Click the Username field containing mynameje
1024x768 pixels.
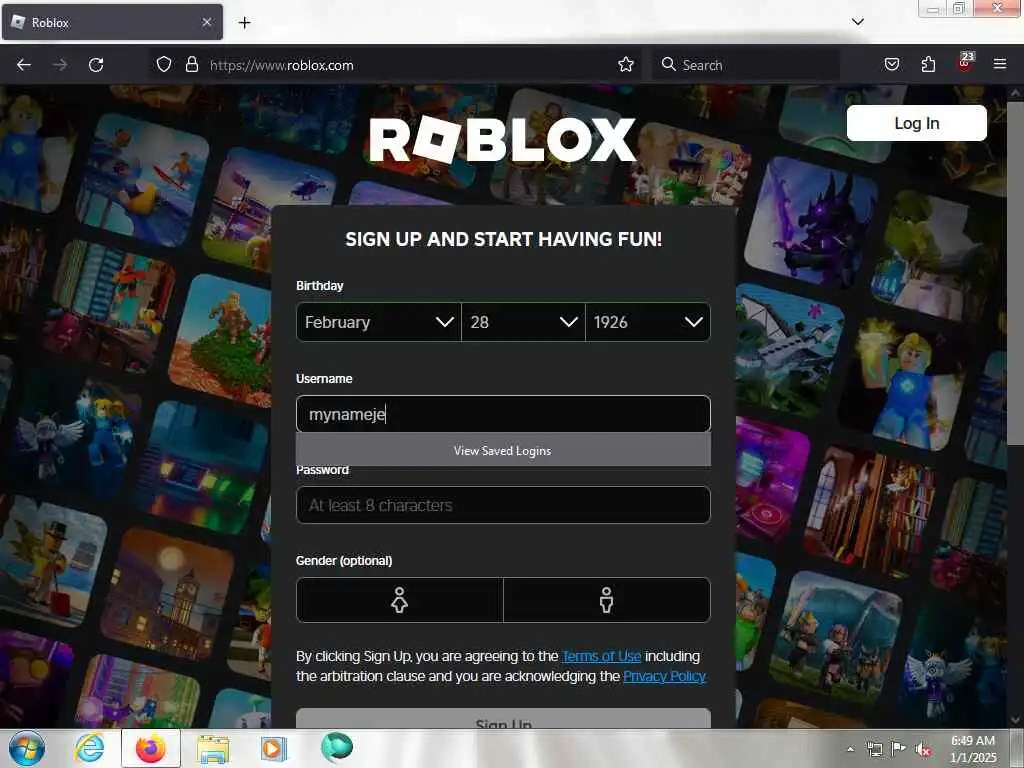click(503, 414)
